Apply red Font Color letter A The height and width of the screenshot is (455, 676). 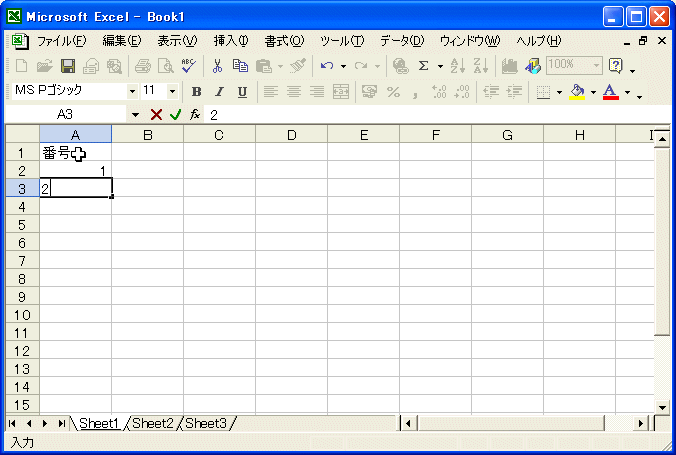[610, 91]
